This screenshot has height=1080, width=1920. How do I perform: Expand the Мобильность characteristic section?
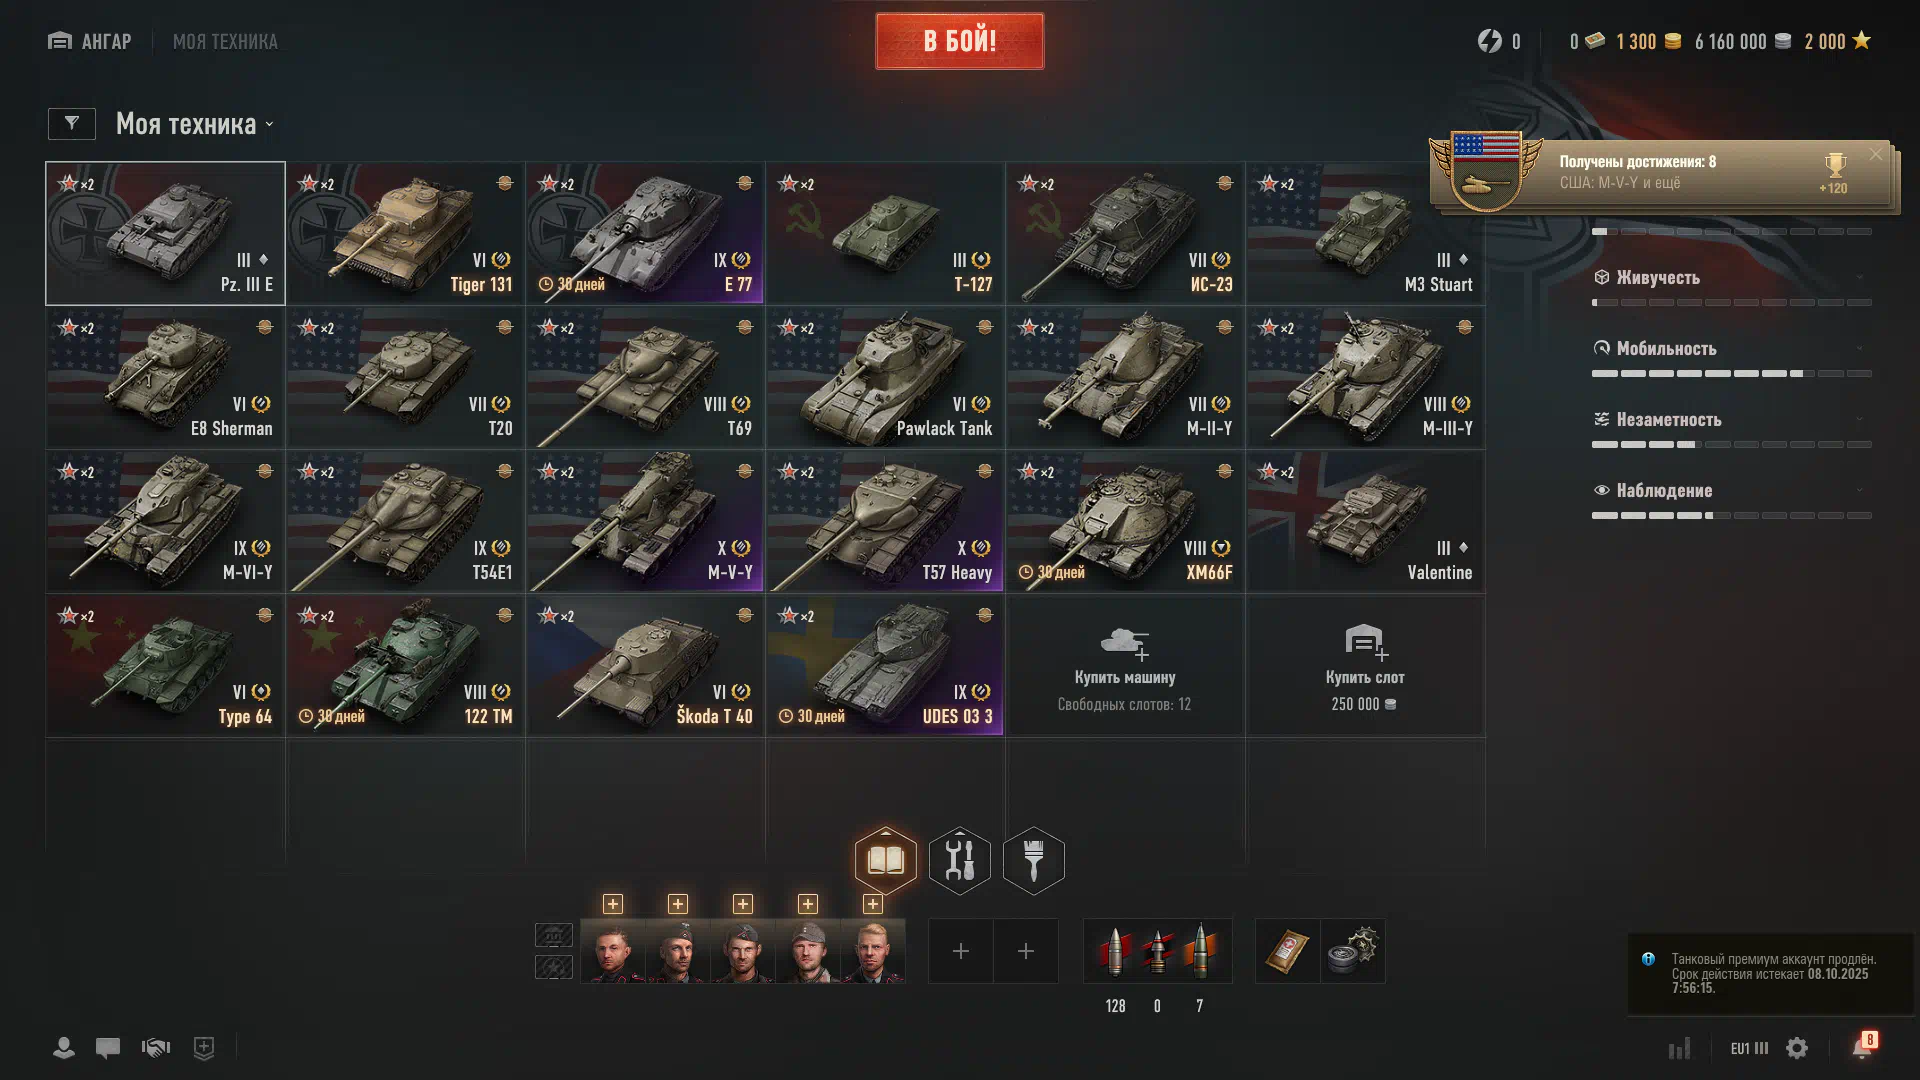[x=1732, y=349]
